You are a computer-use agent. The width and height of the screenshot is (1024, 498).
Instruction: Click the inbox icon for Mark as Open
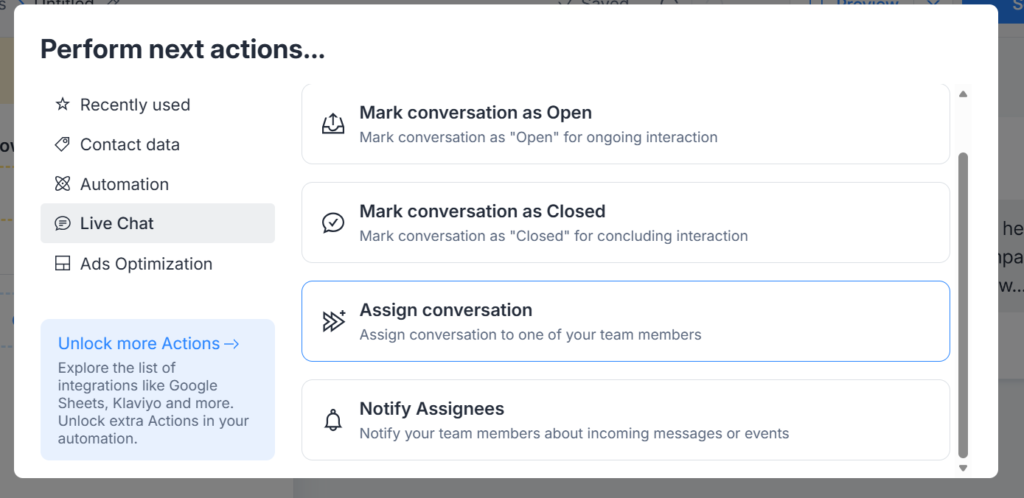(x=333, y=124)
